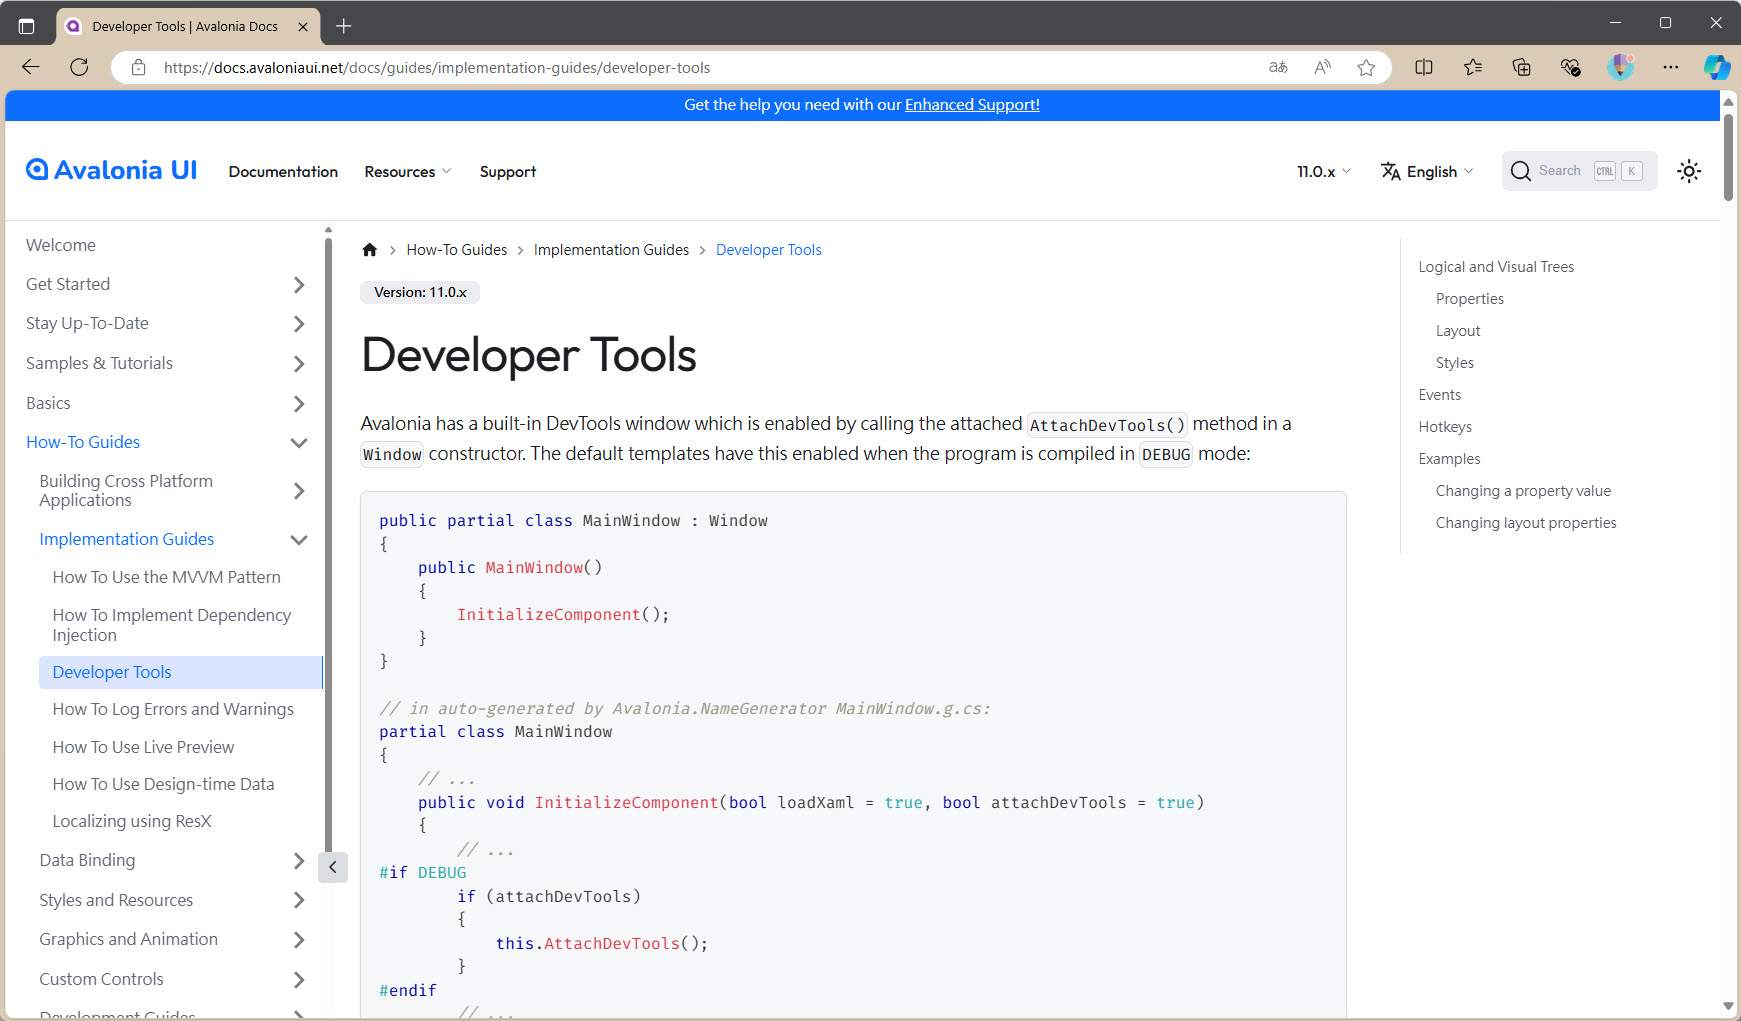Jump to Events section
This screenshot has height=1021, width=1741.
[x=1440, y=395]
